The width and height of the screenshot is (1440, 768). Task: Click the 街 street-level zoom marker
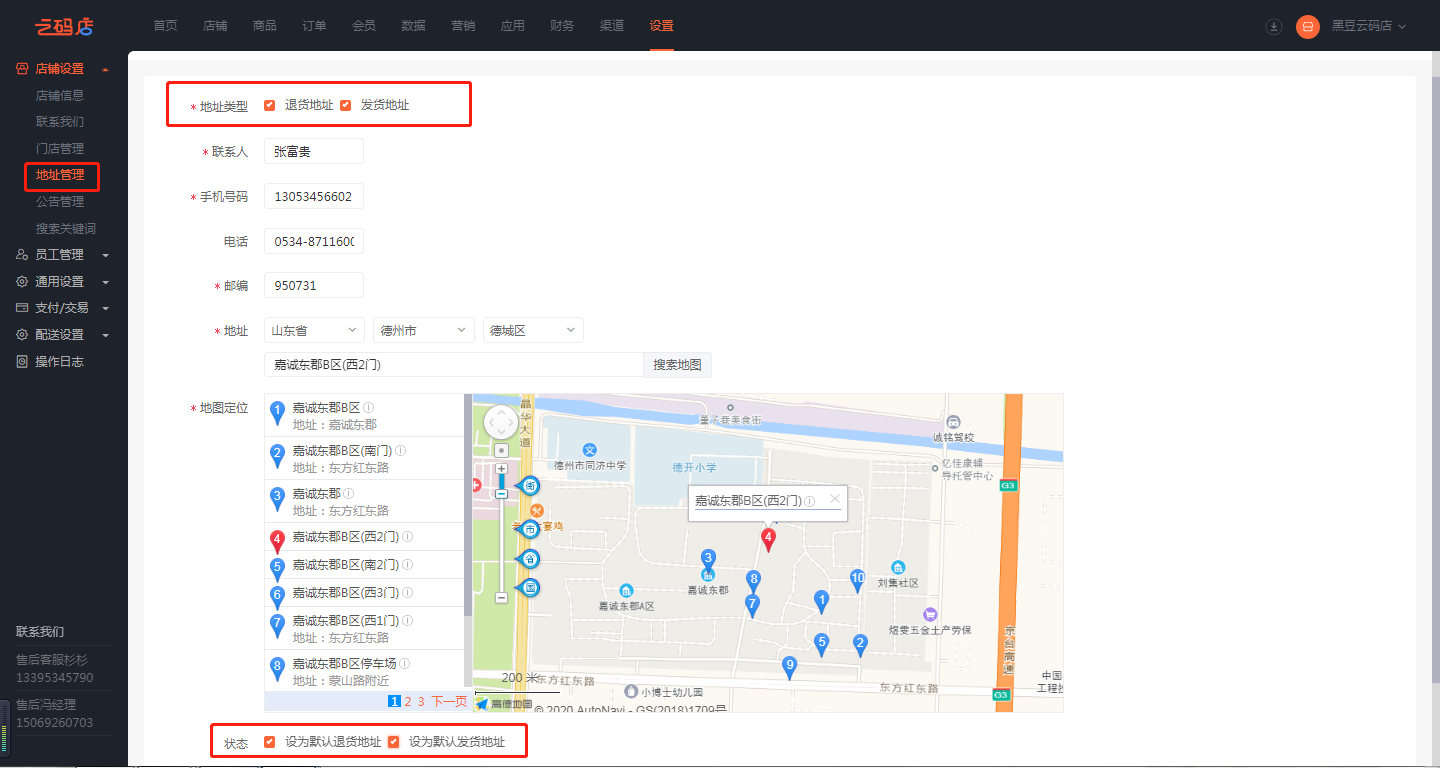[530, 486]
